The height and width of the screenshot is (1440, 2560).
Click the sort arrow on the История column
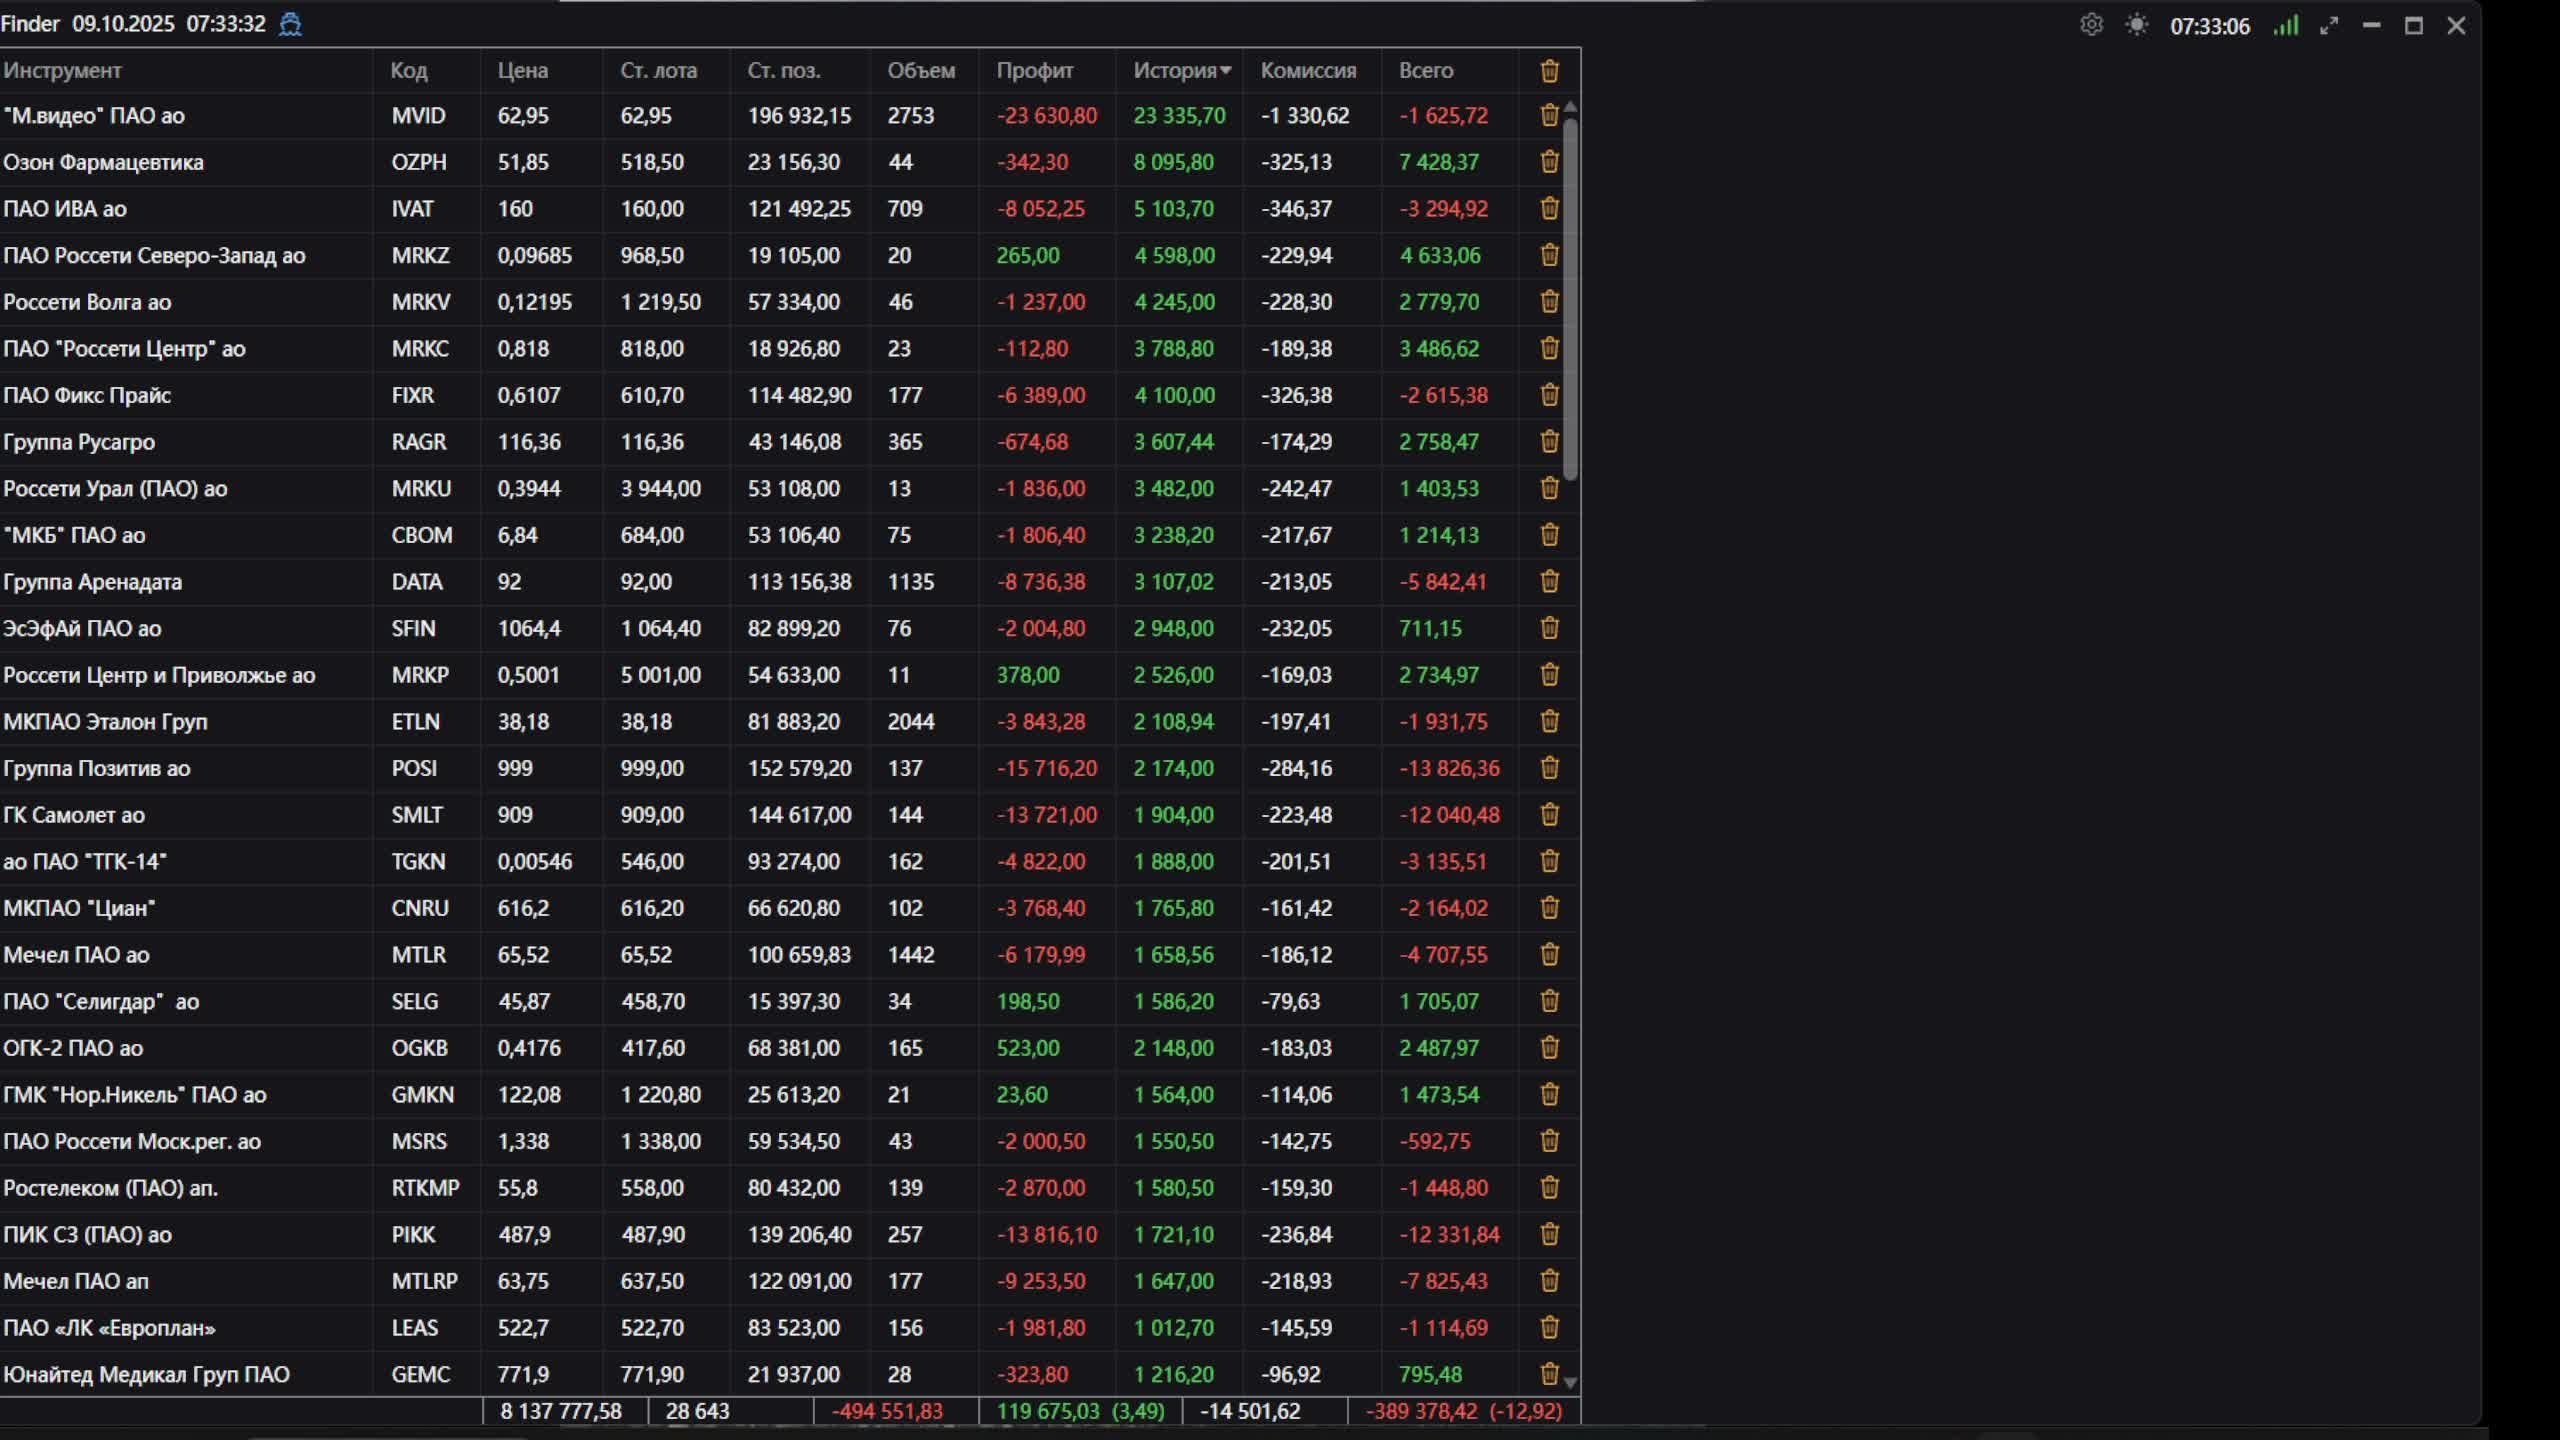tap(1226, 71)
